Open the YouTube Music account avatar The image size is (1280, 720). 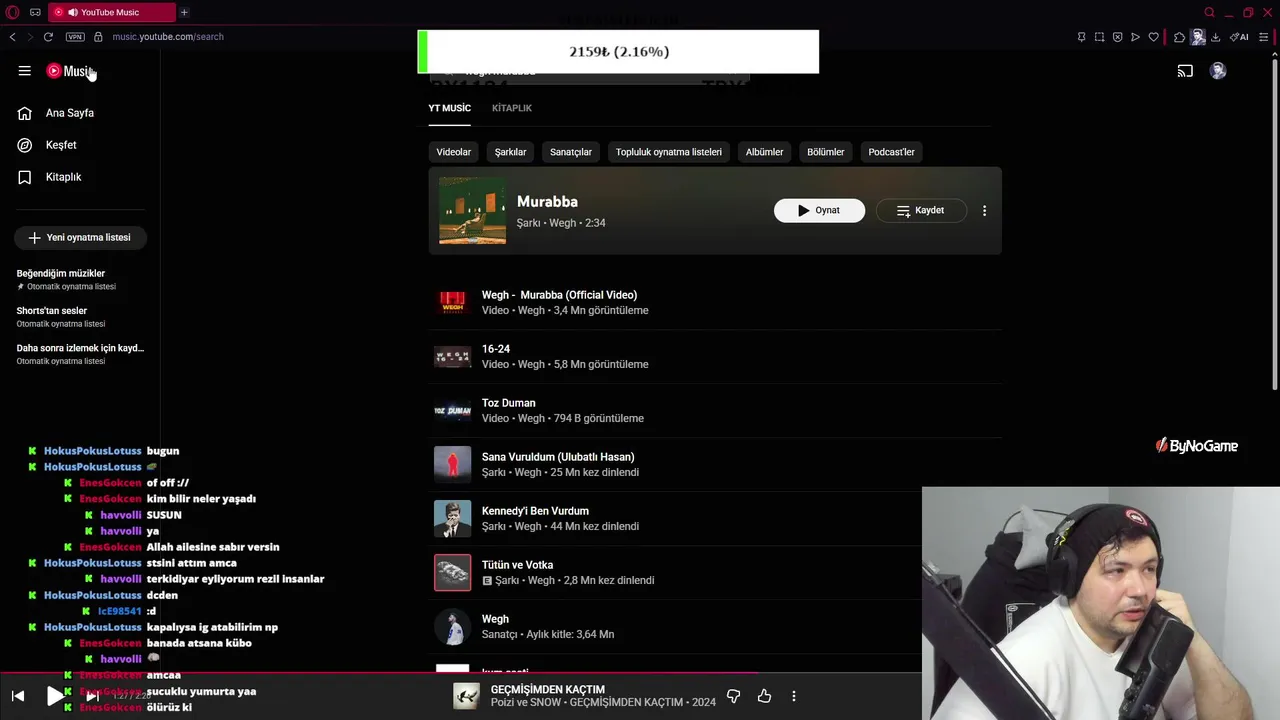point(1218,71)
